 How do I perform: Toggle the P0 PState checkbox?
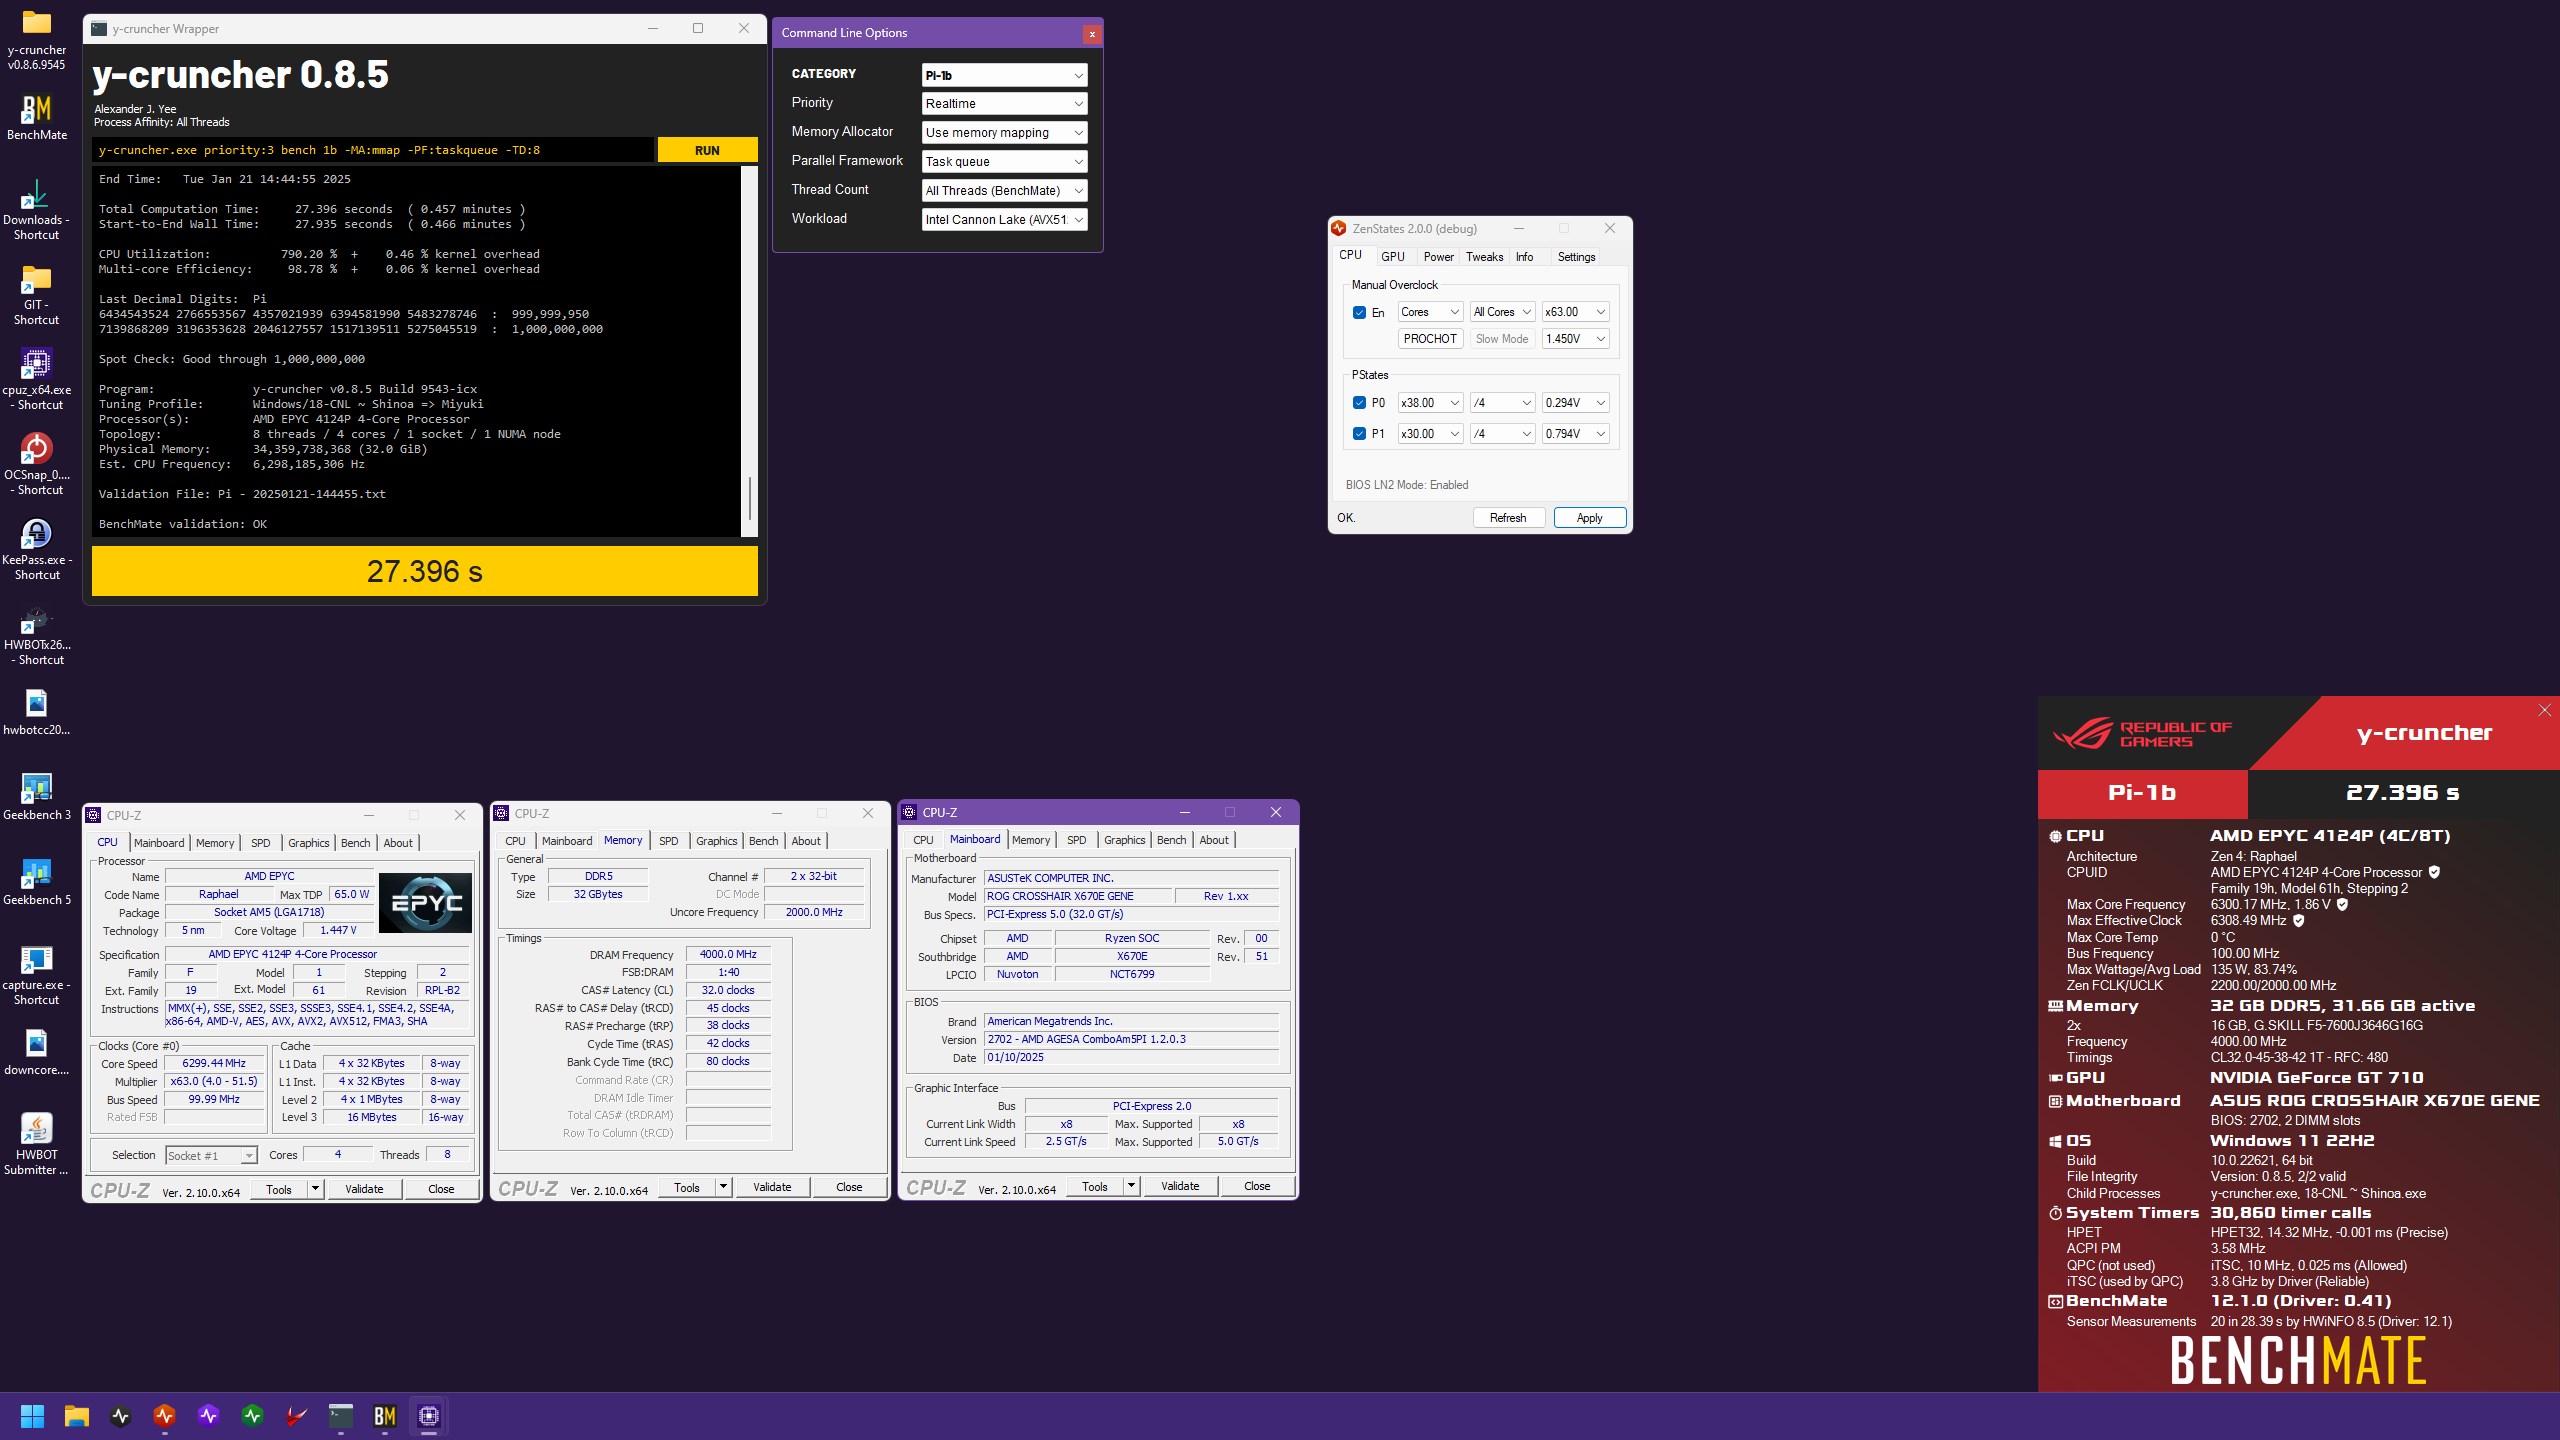(x=1359, y=403)
